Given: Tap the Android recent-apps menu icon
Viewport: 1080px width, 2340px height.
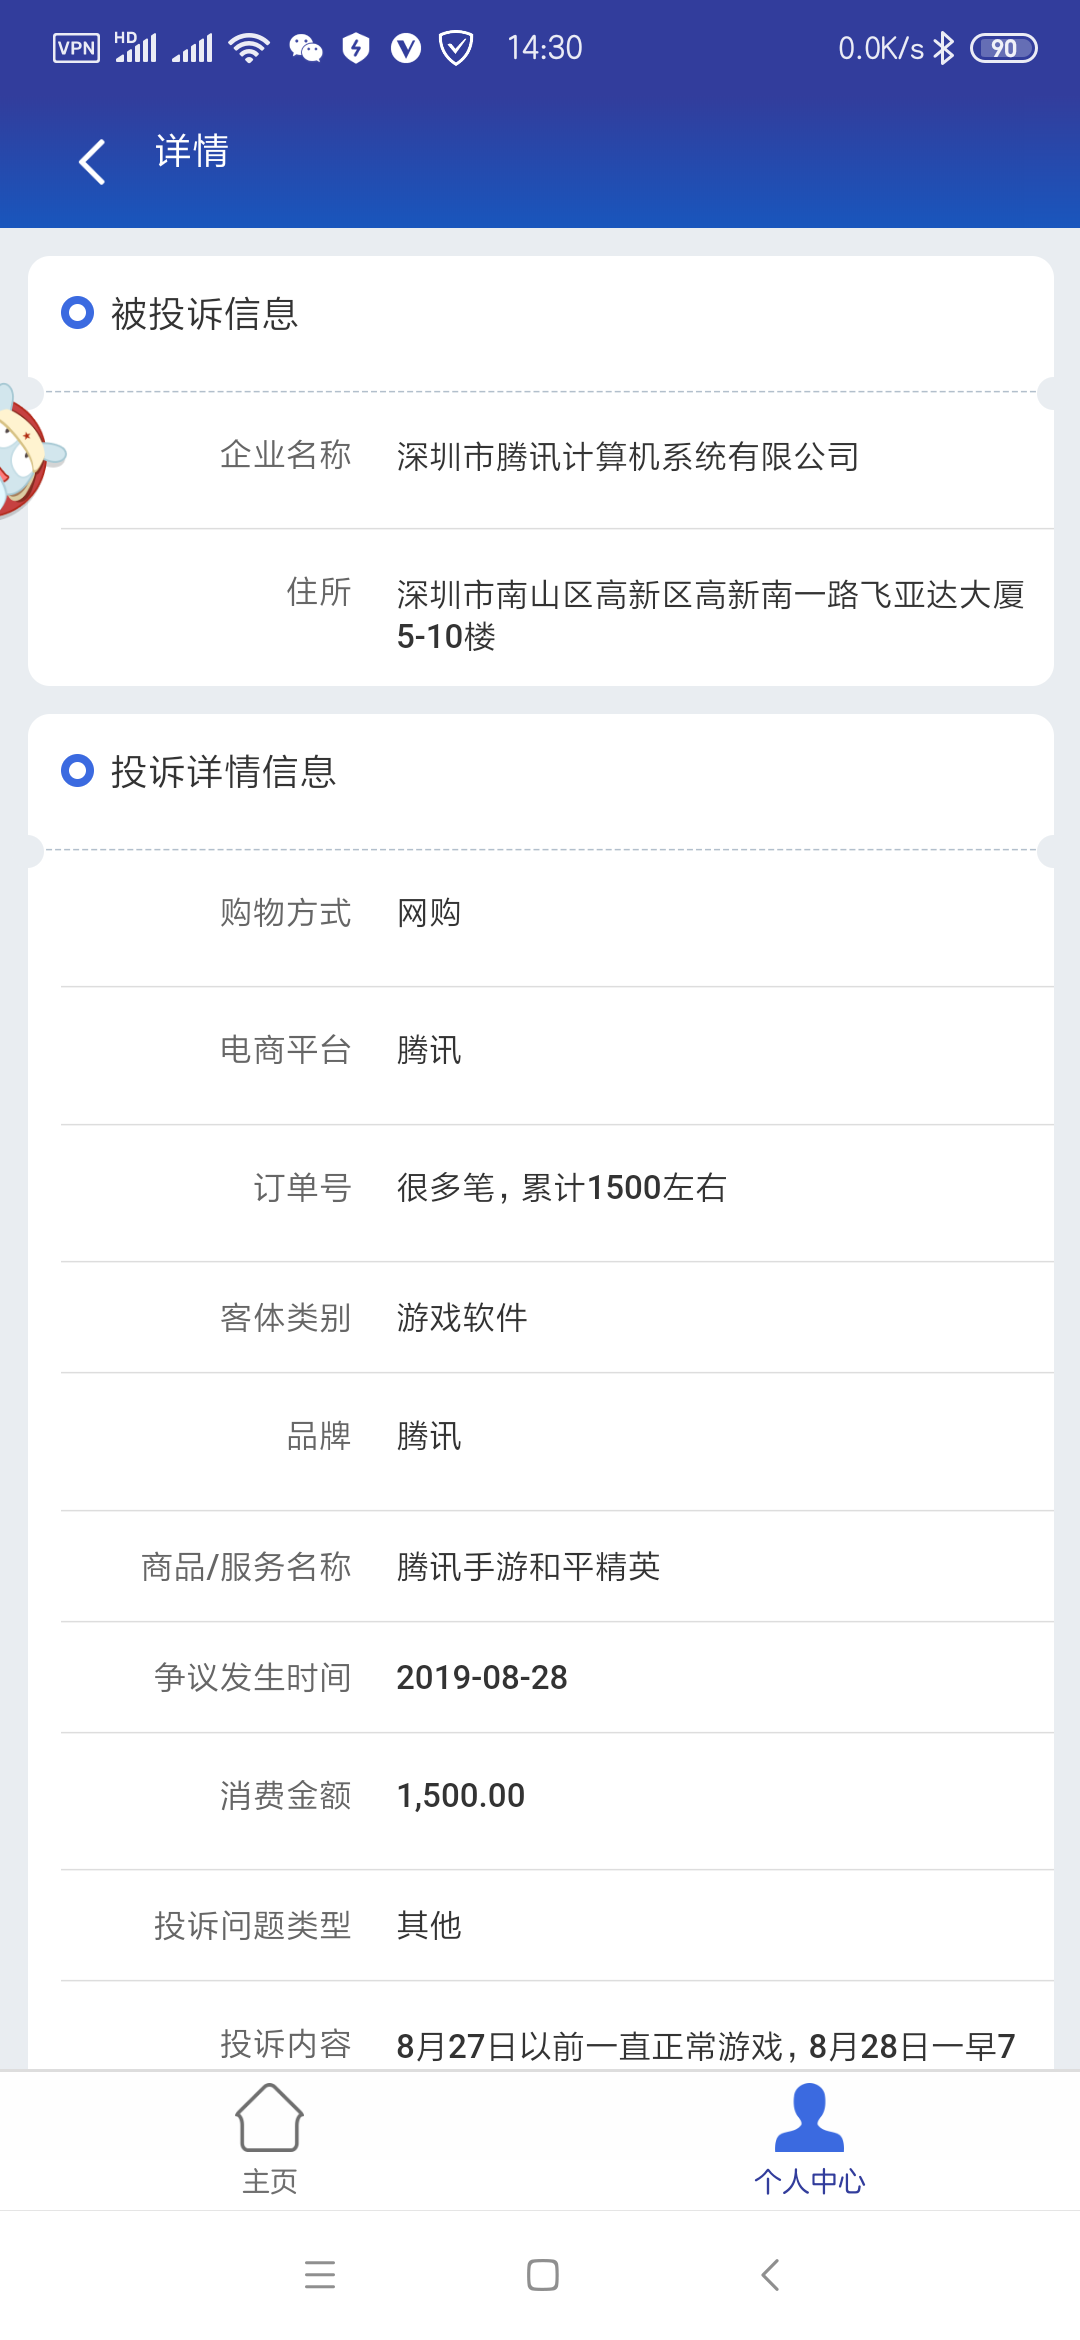Looking at the screenshot, I should [x=320, y=2275].
